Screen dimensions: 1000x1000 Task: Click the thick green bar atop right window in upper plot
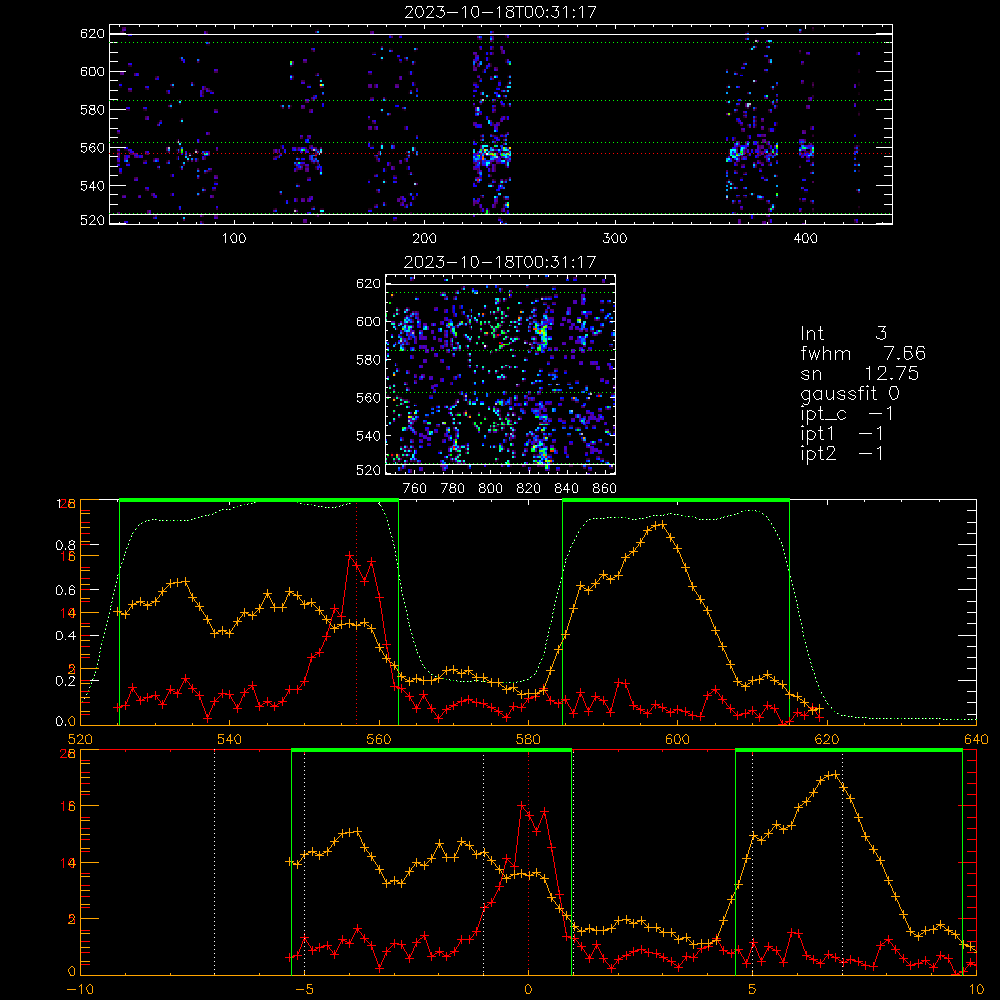[676, 500]
